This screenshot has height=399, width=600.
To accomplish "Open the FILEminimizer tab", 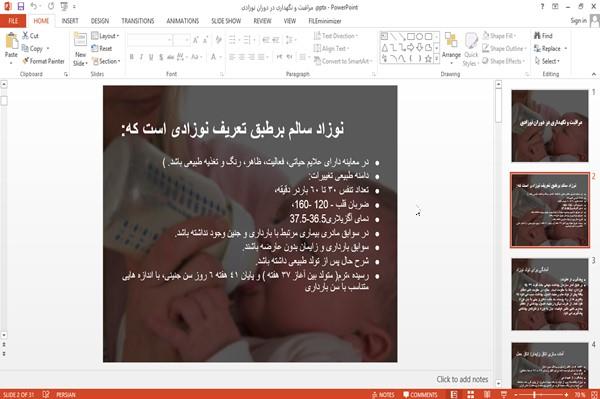I will coord(324,21).
